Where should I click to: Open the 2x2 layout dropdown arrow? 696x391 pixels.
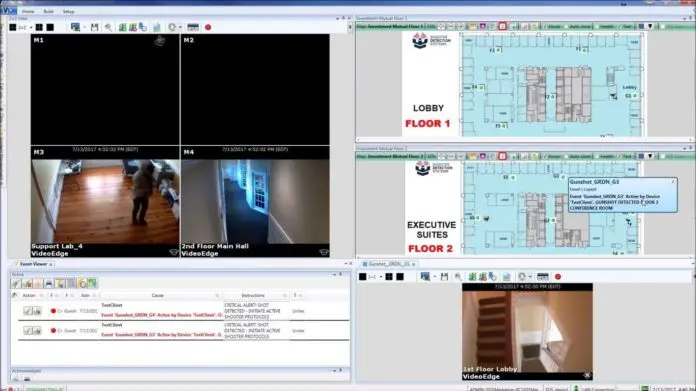[31, 28]
